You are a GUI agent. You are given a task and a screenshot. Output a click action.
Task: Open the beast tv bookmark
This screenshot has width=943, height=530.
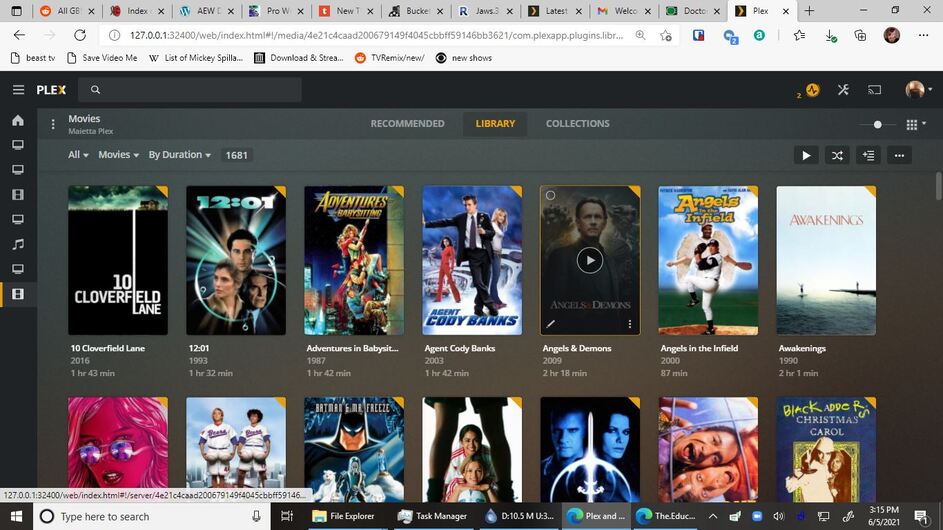33,58
